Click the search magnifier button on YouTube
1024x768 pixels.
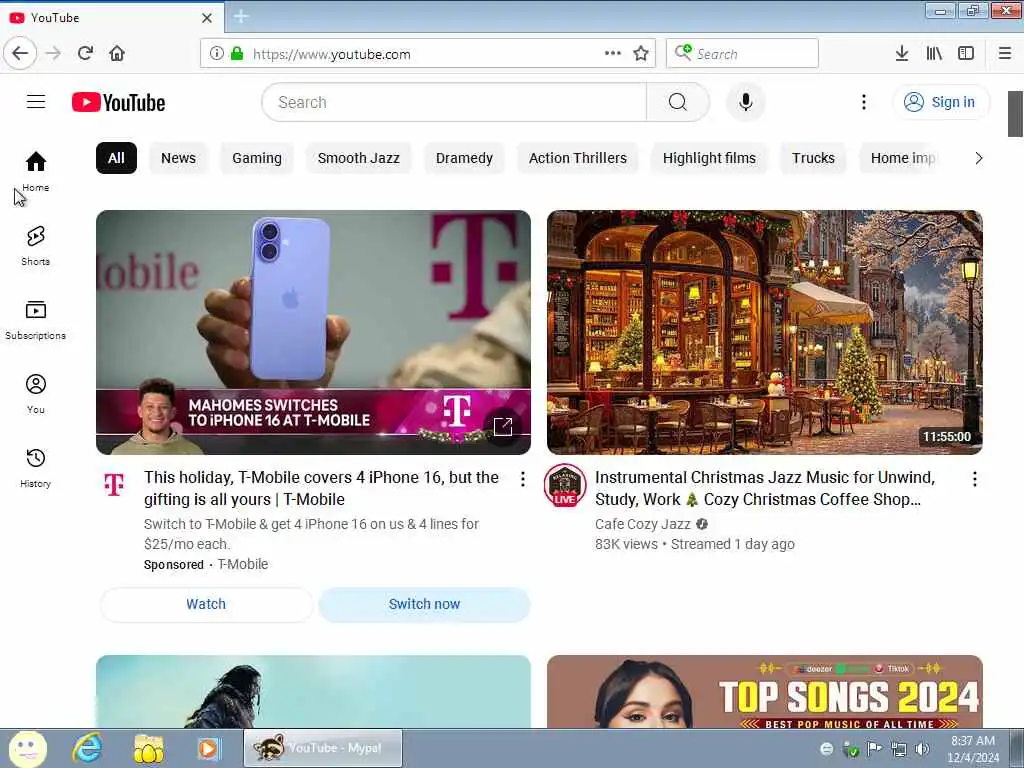coord(677,102)
